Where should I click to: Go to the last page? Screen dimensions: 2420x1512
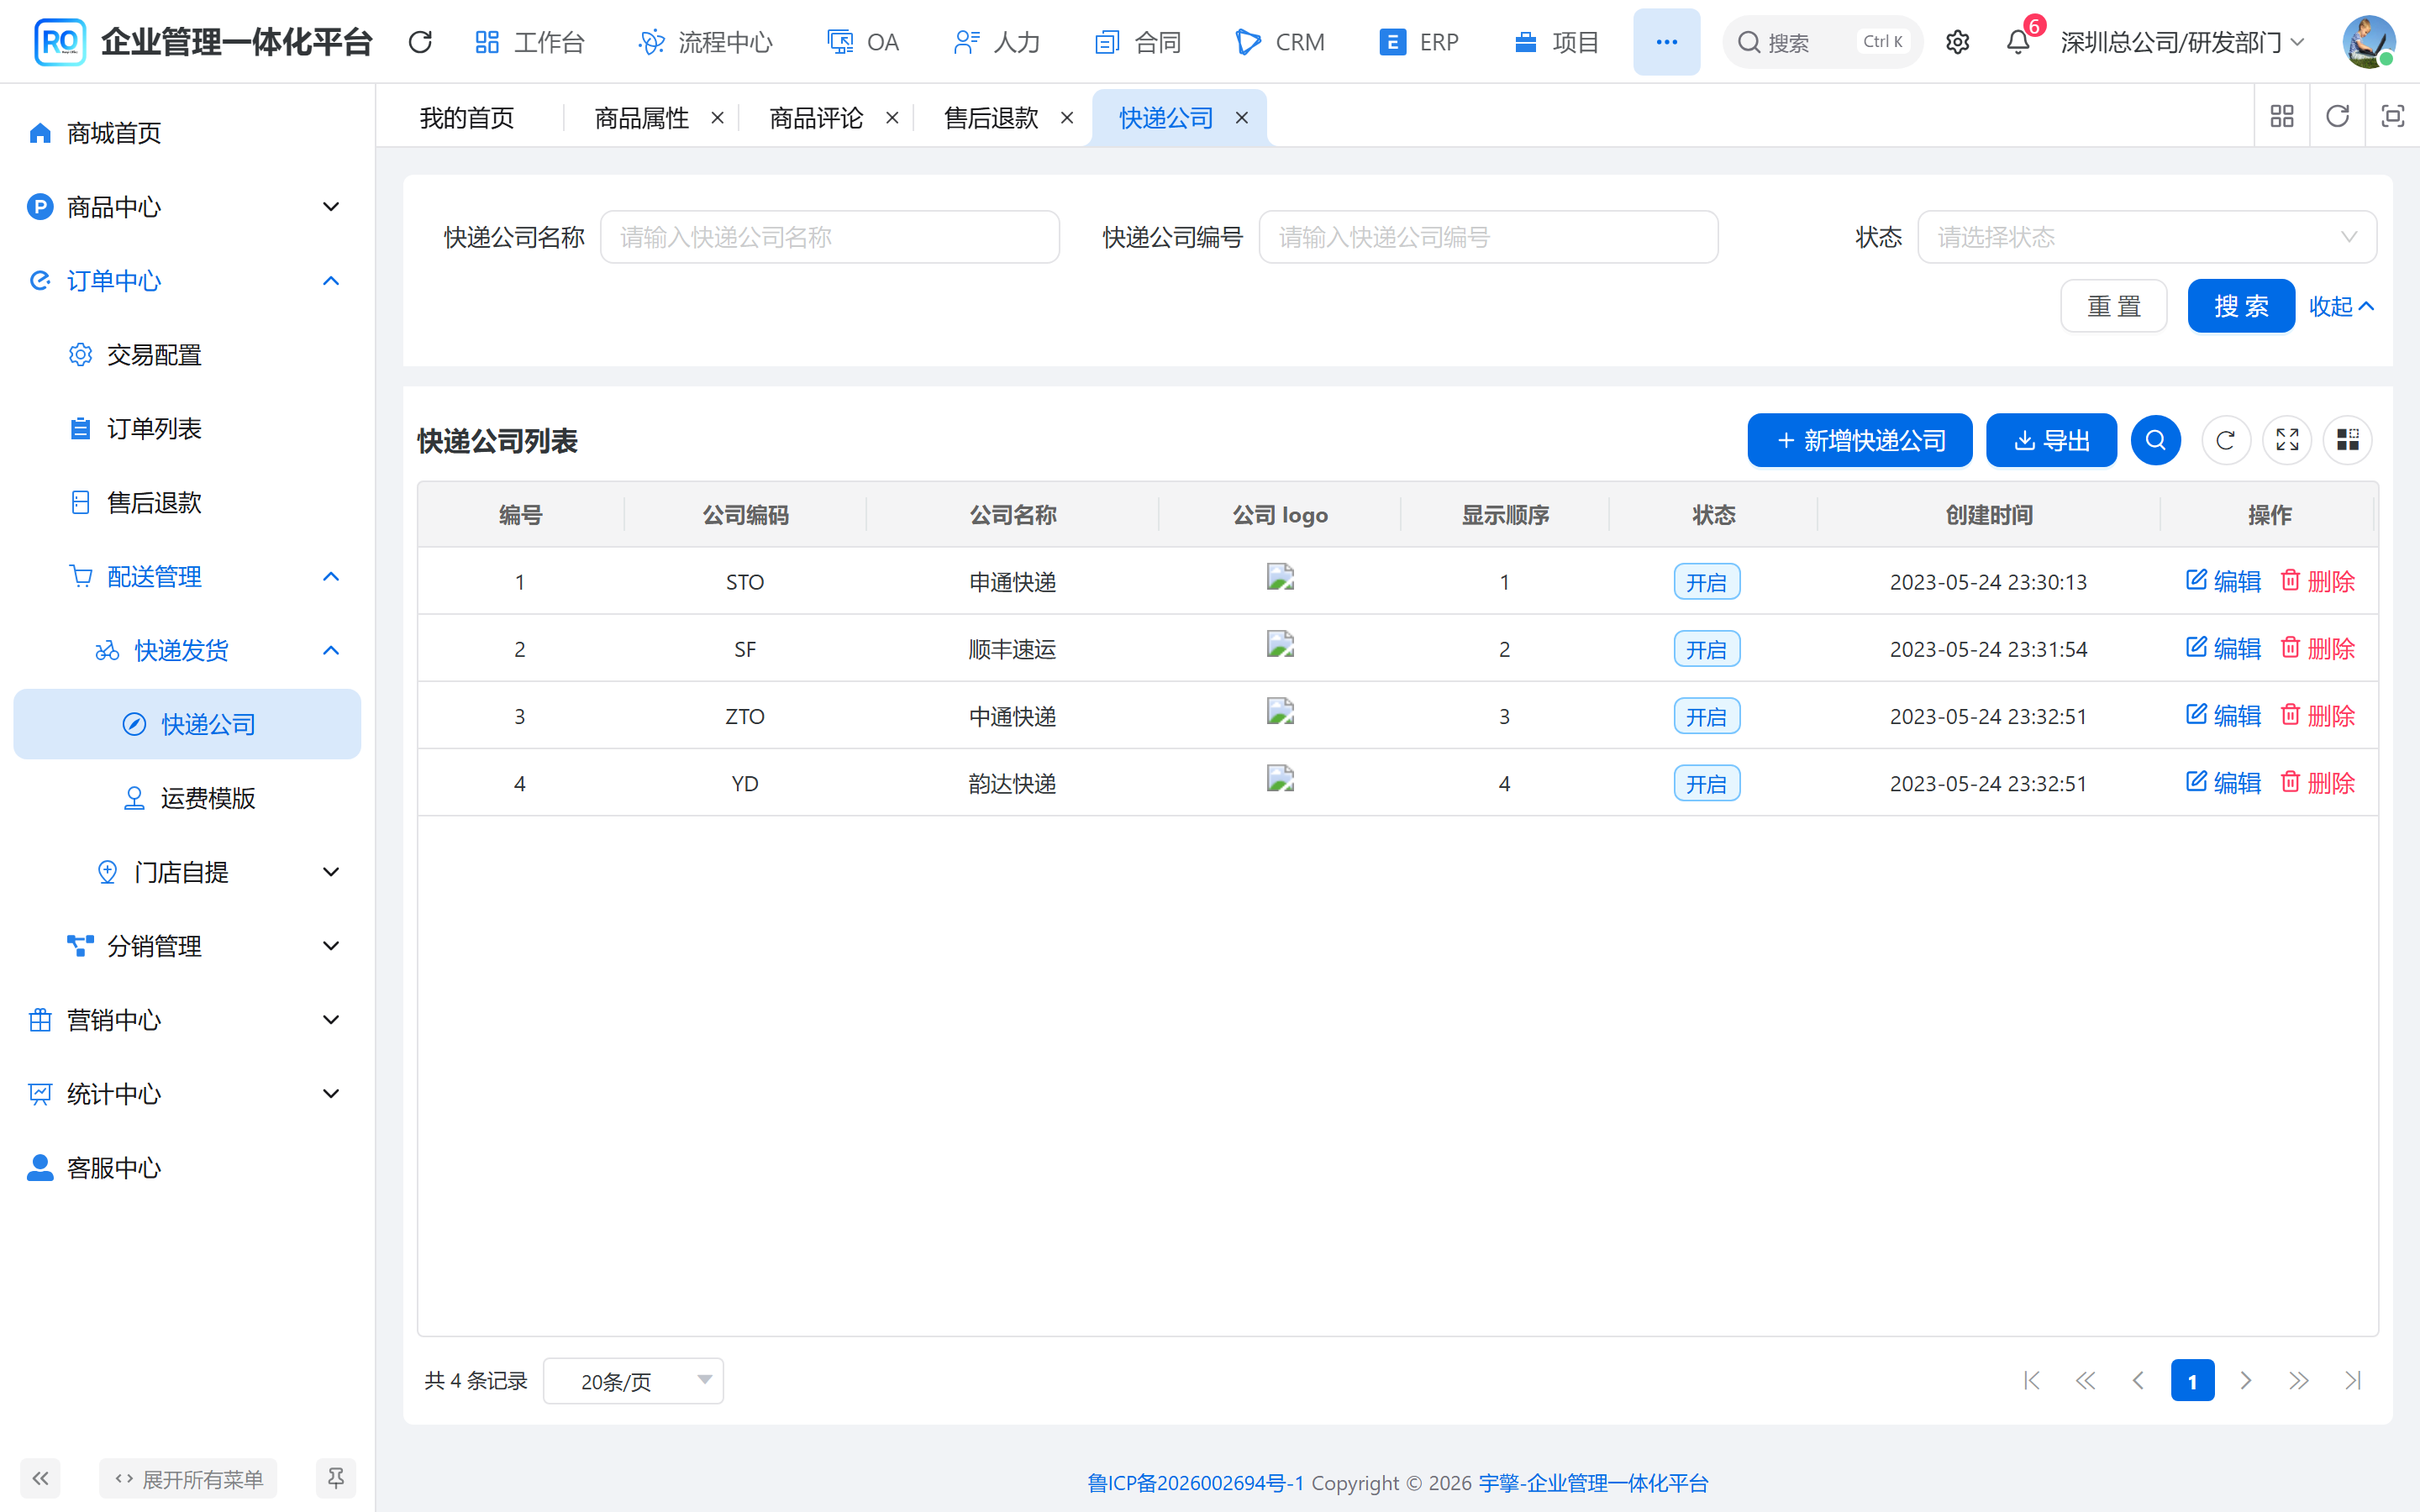click(2353, 1381)
